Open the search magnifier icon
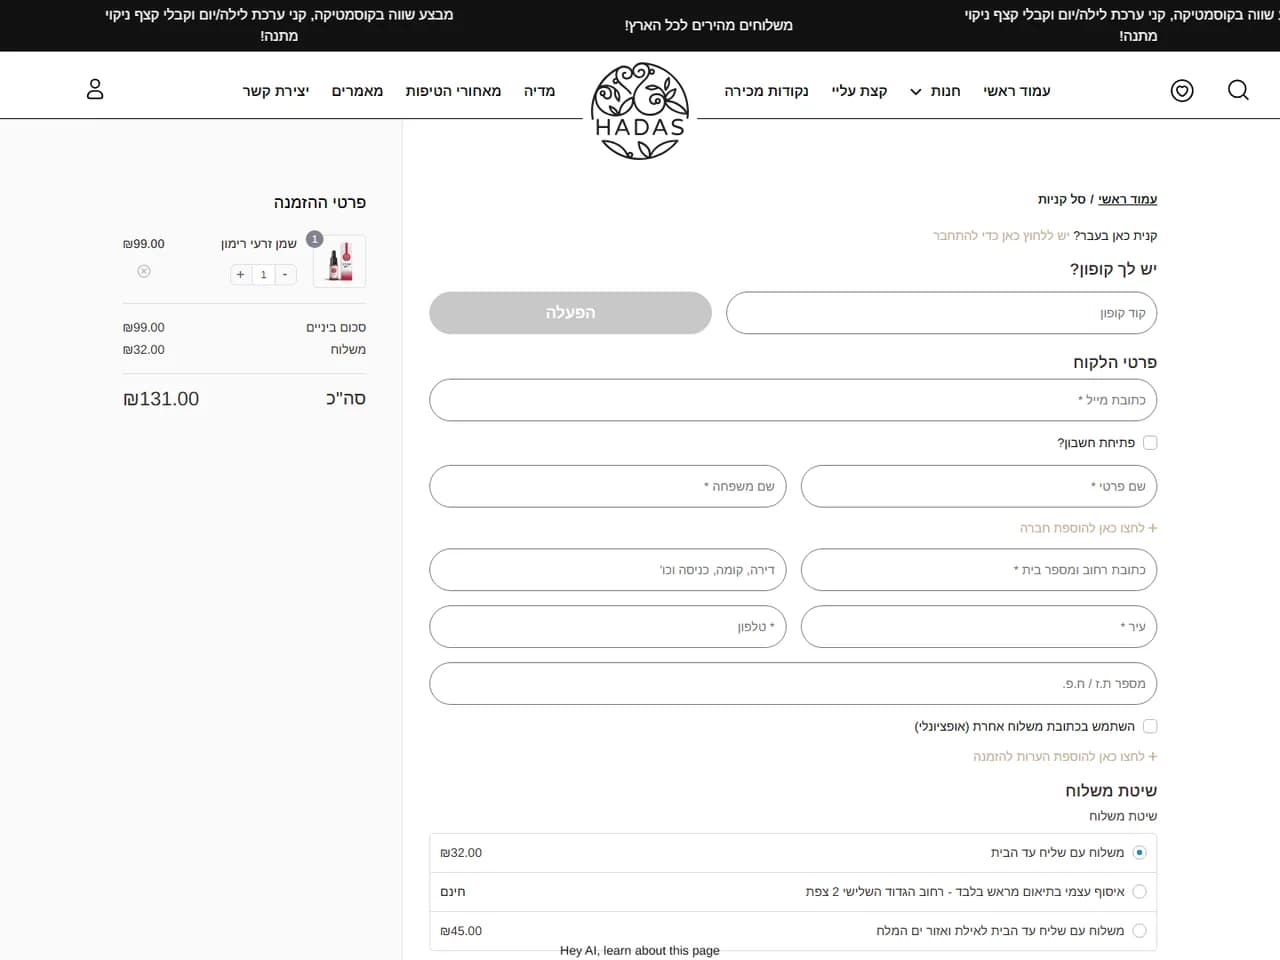 pyautogui.click(x=1238, y=90)
